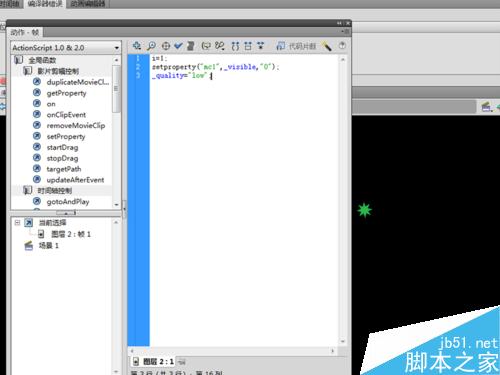Switch to the 编译器错误 tab

[x=45, y=4]
